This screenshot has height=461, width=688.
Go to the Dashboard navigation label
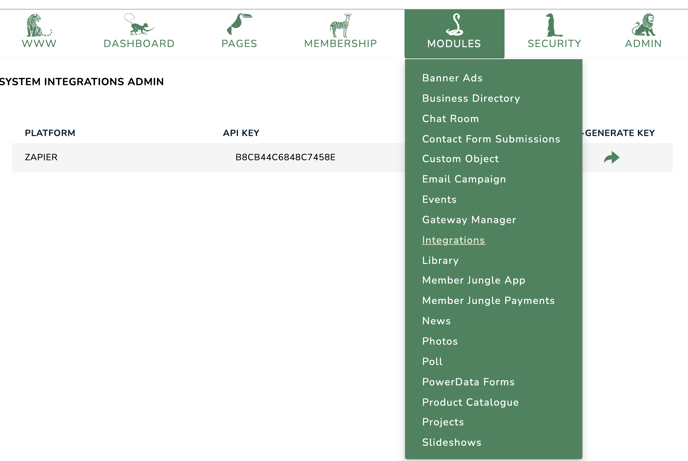[x=139, y=43]
